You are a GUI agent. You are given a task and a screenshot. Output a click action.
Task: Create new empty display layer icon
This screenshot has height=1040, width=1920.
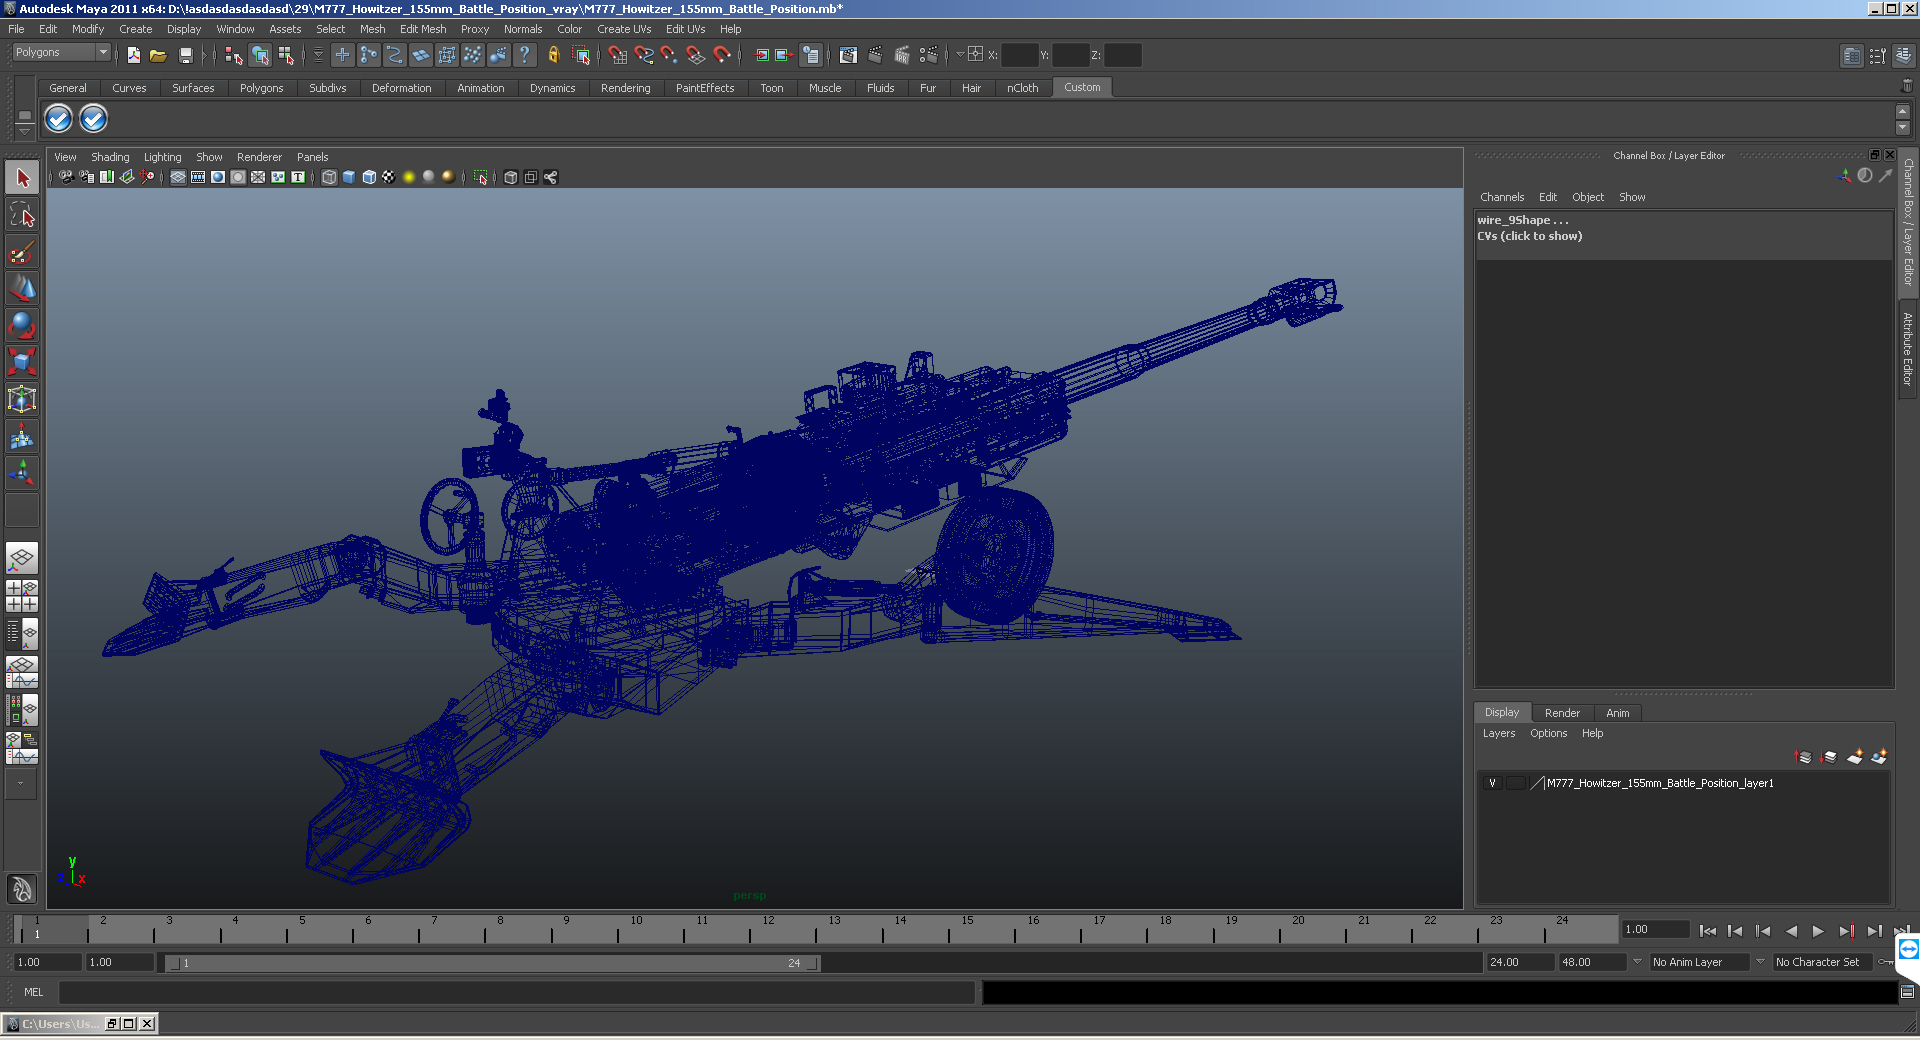[x=1855, y=757]
